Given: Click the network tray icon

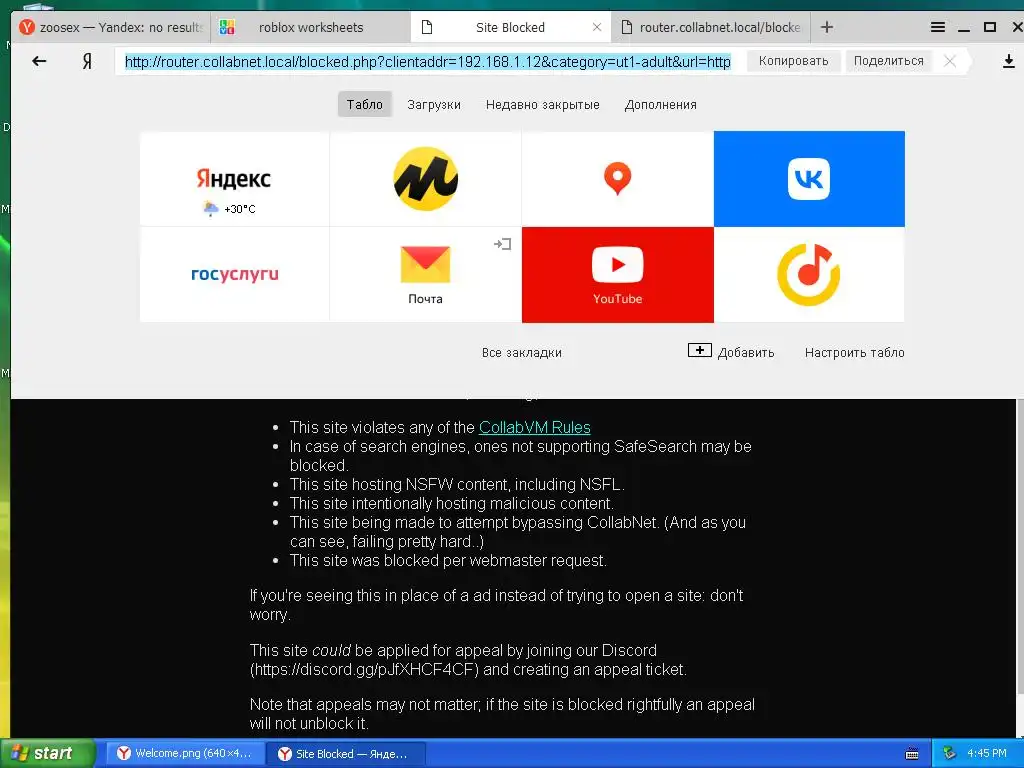Looking at the screenshot, I should coord(950,753).
